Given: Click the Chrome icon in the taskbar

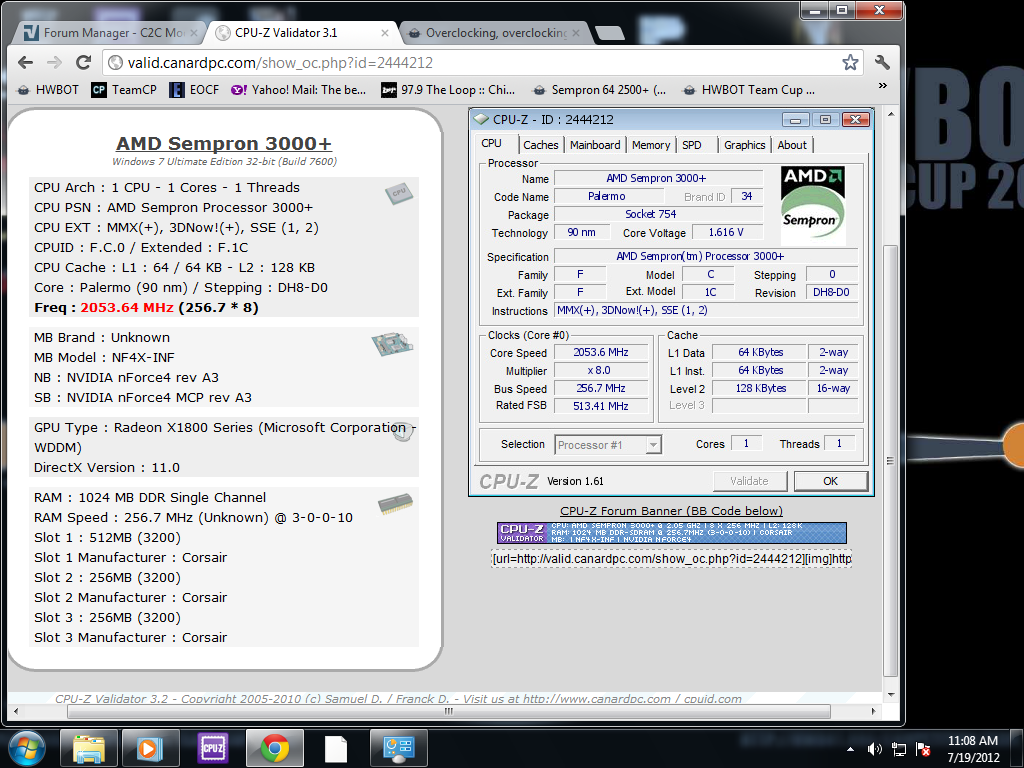Looking at the screenshot, I should (275, 748).
